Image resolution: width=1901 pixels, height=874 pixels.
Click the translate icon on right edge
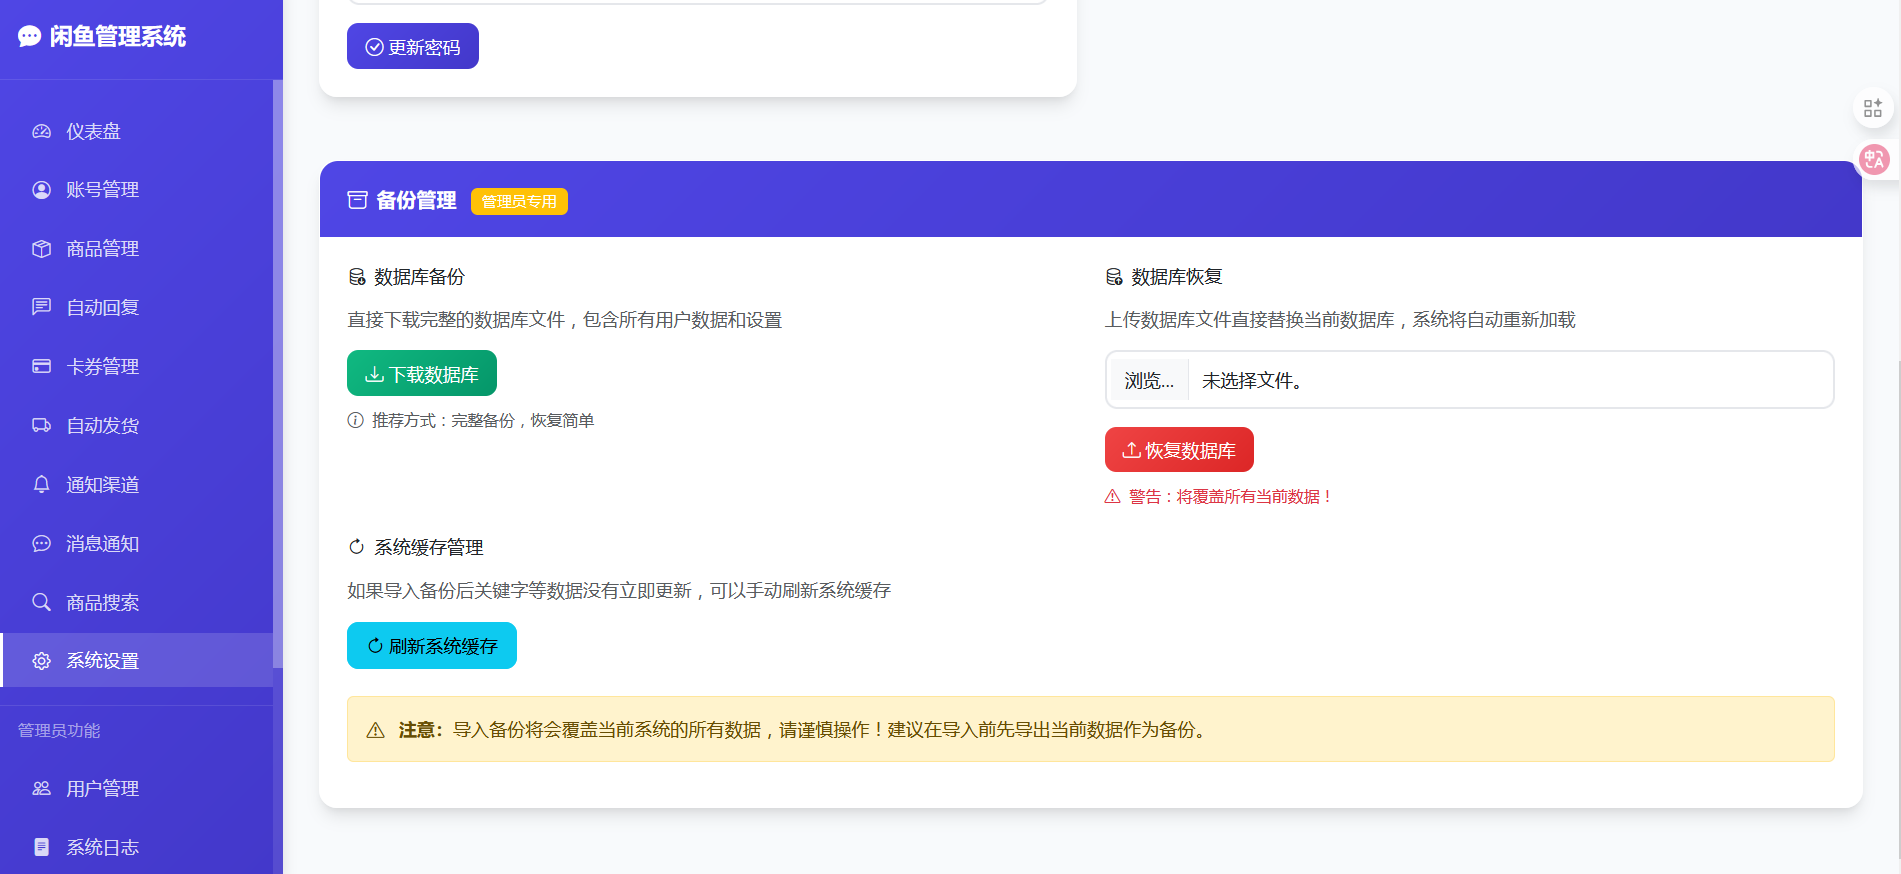(1874, 159)
